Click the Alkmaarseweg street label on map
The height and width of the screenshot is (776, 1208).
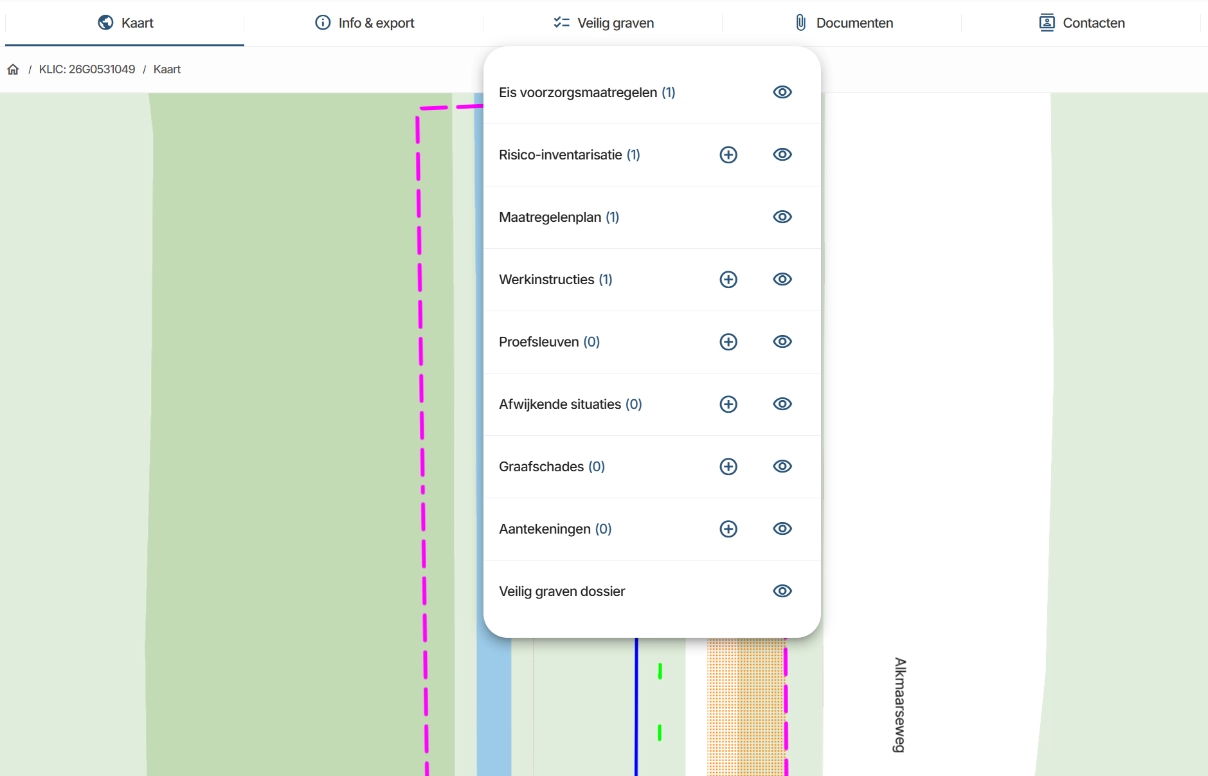(899, 705)
